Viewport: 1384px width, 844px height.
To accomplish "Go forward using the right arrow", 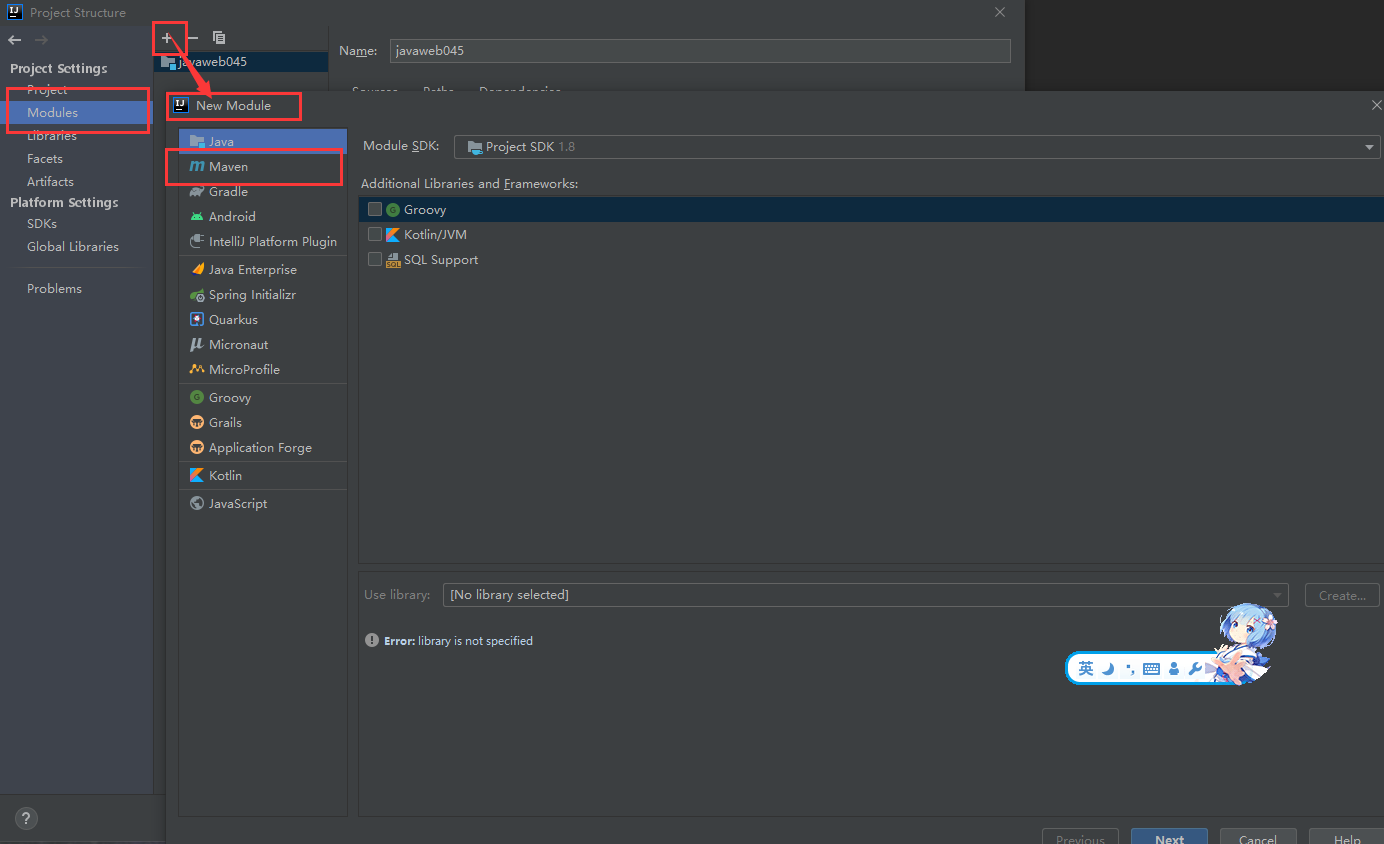I will (x=41, y=40).
